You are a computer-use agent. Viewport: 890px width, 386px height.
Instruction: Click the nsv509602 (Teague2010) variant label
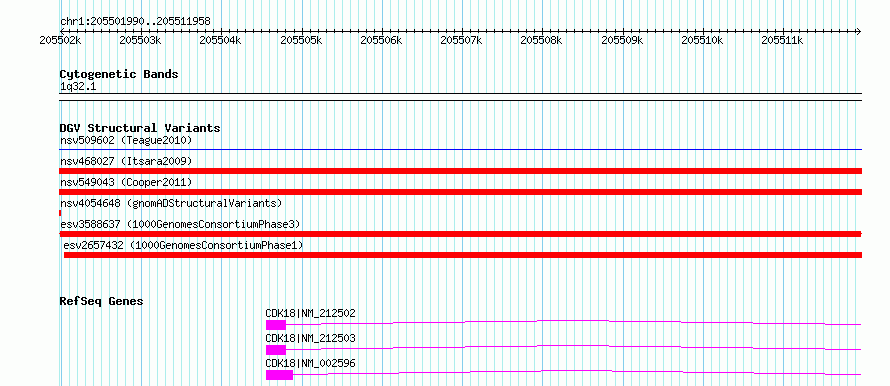pyautogui.click(x=126, y=140)
